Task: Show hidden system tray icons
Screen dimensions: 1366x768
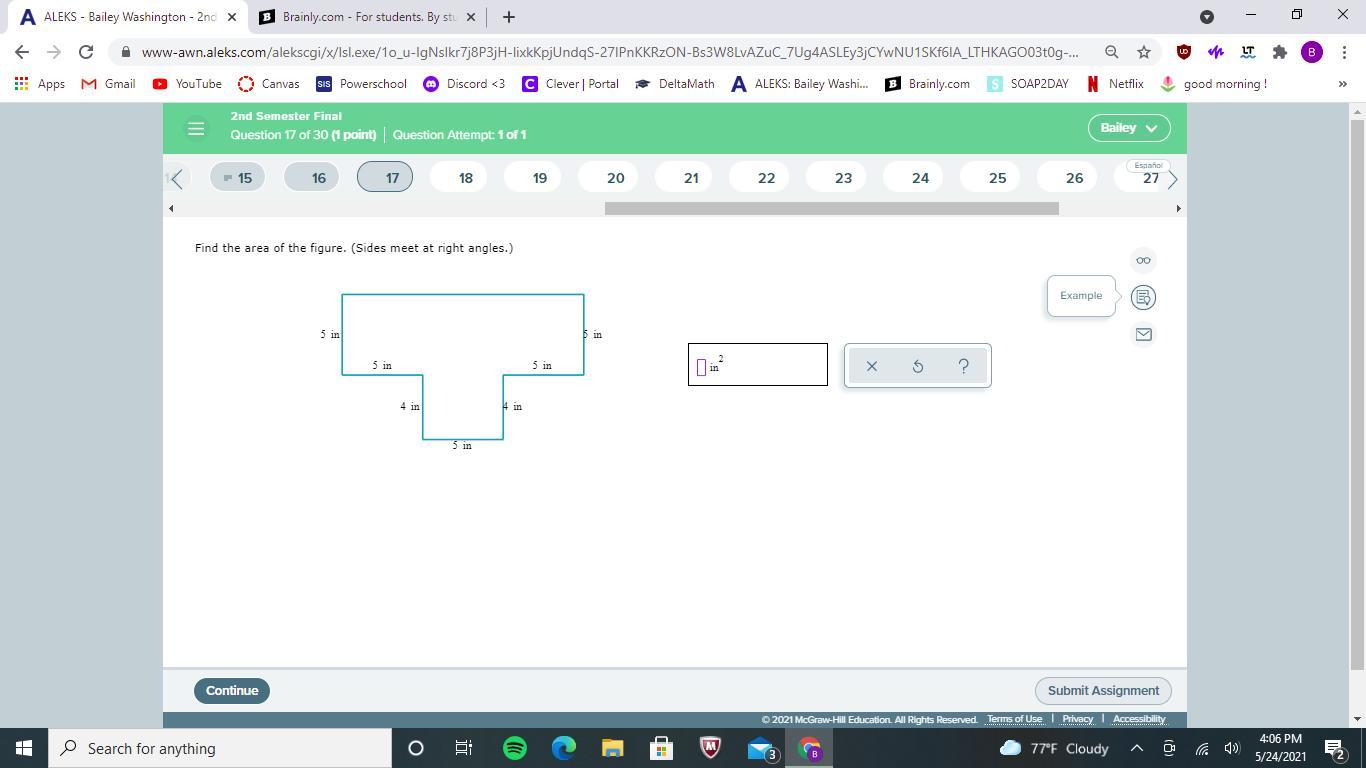Action: 1137,748
